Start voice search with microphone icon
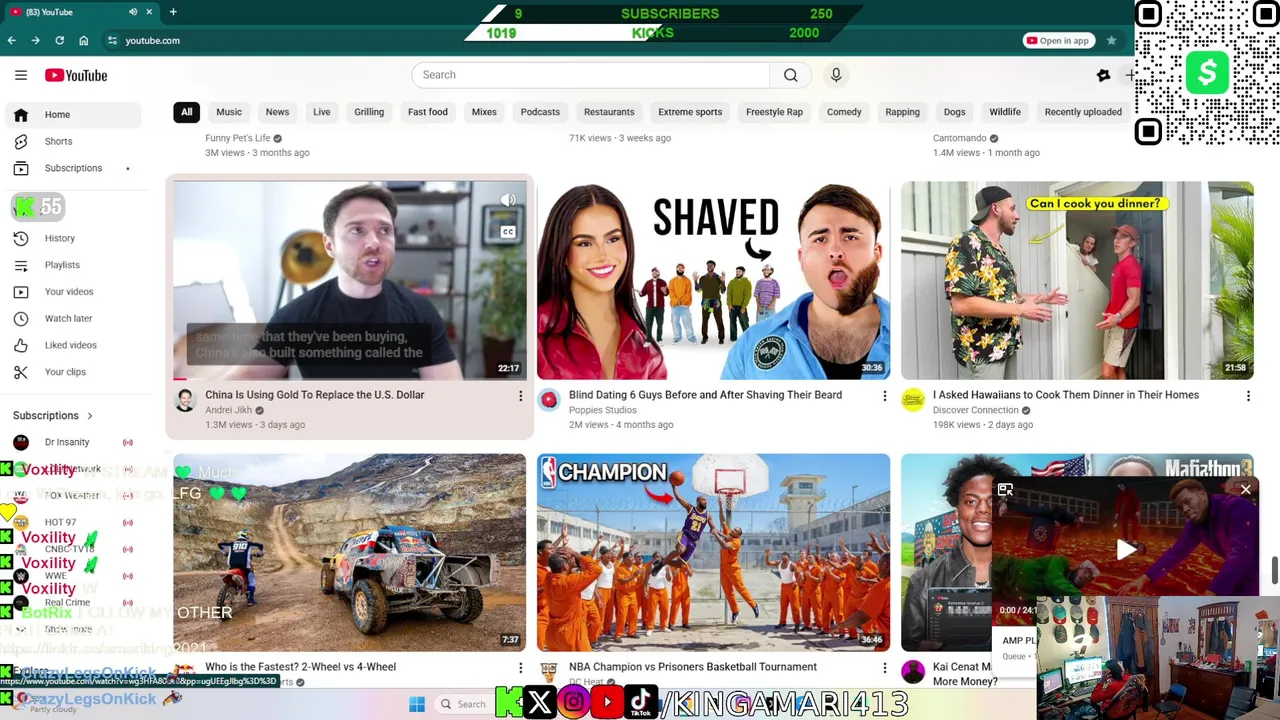1280x720 pixels. [836, 75]
